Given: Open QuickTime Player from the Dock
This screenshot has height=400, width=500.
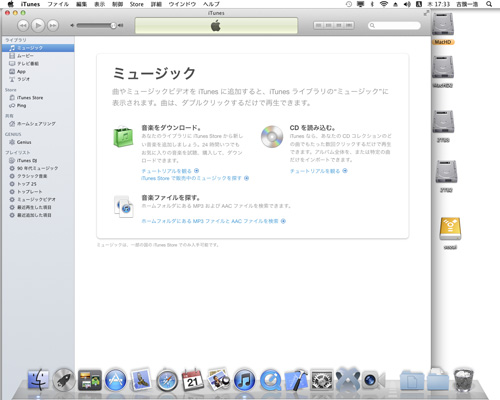Looking at the screenshot, I should (x=270, y=380).
